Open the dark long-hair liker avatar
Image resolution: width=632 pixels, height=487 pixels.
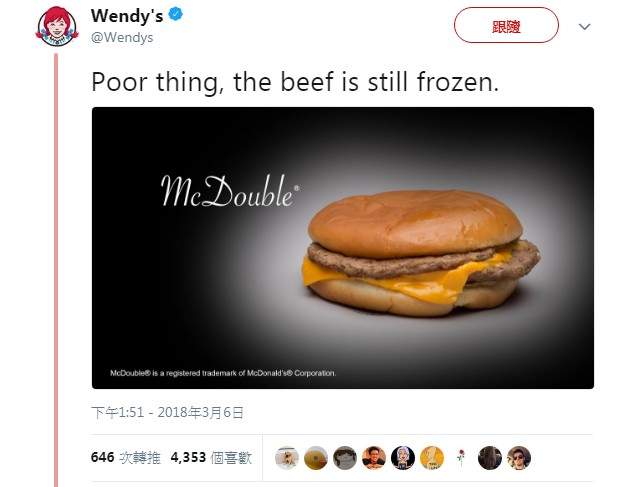(x=490, y=458)
